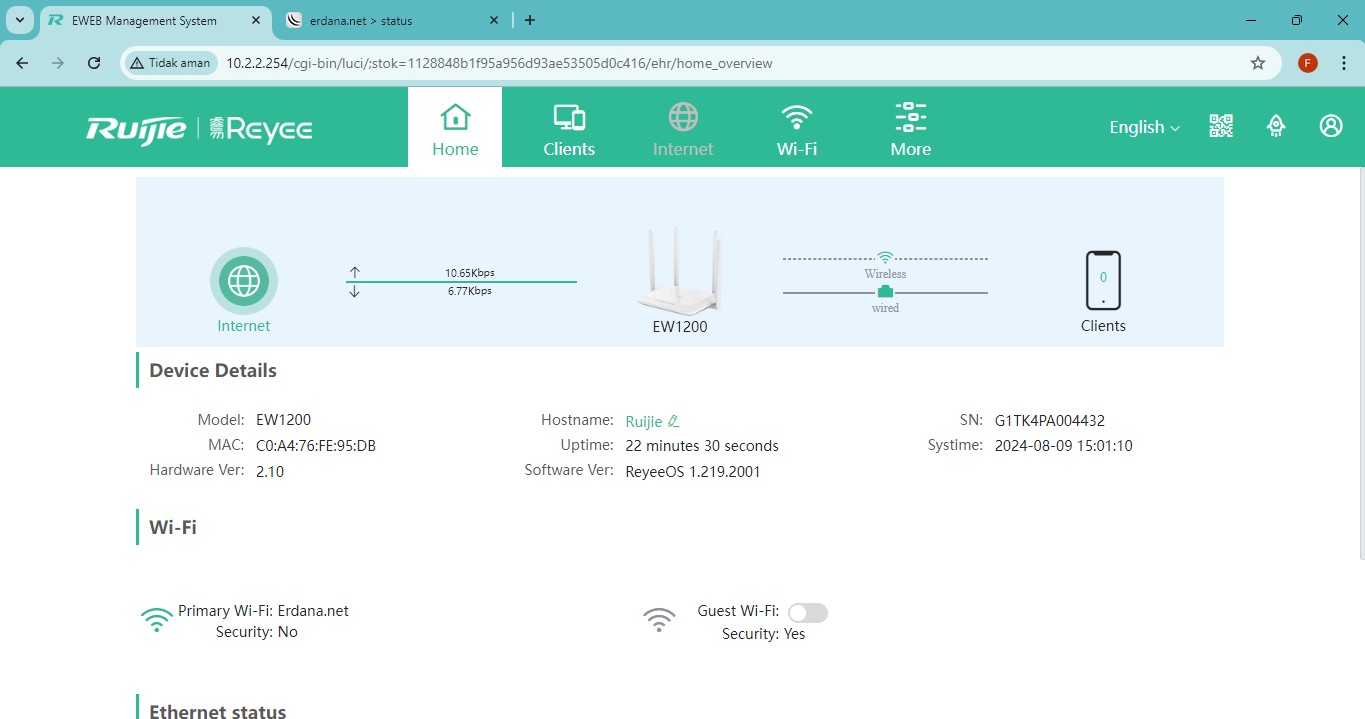This screenshot has height=719, width=1365.
Task: Open the English language dropdown
Action: (x=1144, y=127)
